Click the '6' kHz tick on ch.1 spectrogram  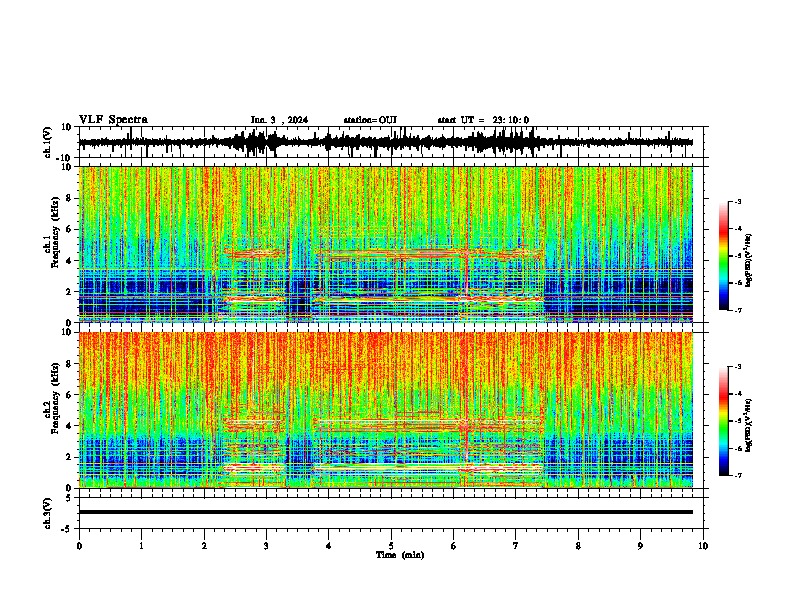tap(69, 229)
